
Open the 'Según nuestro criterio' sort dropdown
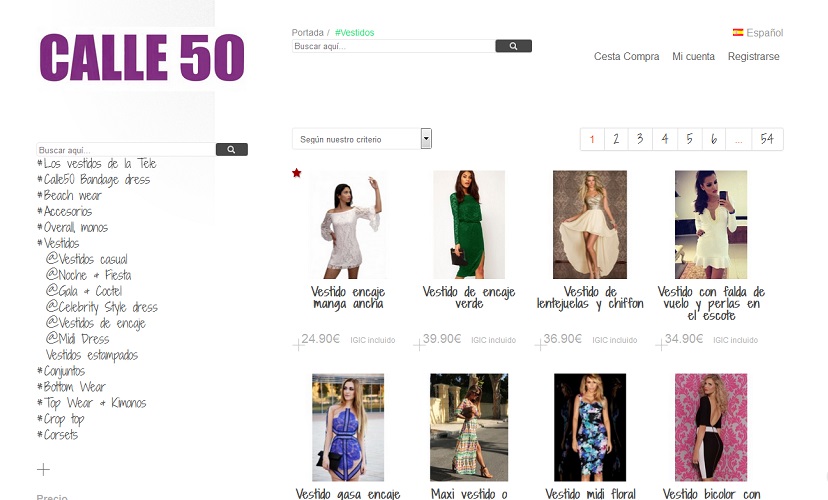pos(362,139)
